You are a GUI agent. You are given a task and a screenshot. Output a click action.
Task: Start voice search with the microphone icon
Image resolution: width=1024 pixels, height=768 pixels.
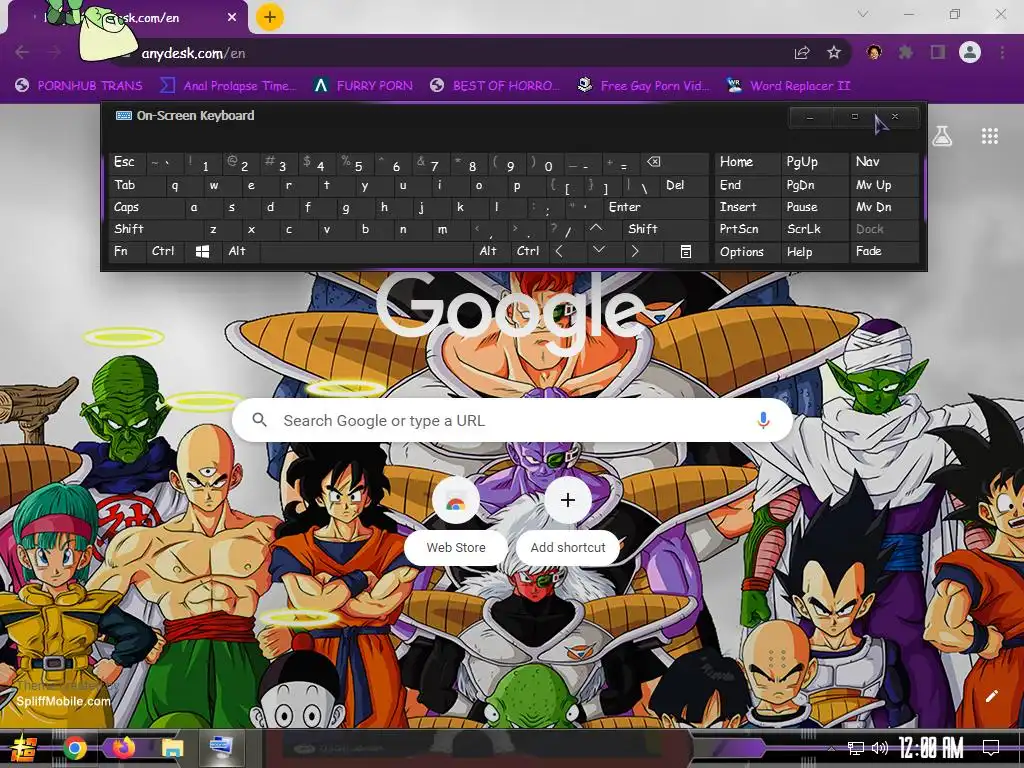click(763, 421)
